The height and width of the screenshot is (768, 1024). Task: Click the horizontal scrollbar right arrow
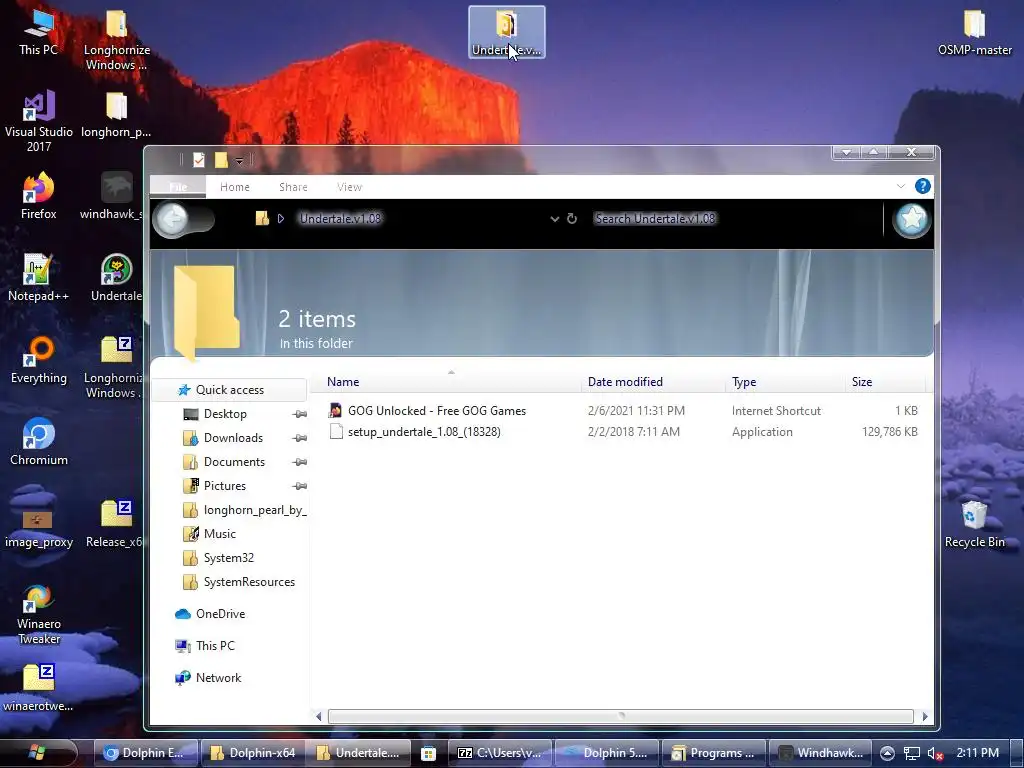pyautogui.click(x=925, y=716)
